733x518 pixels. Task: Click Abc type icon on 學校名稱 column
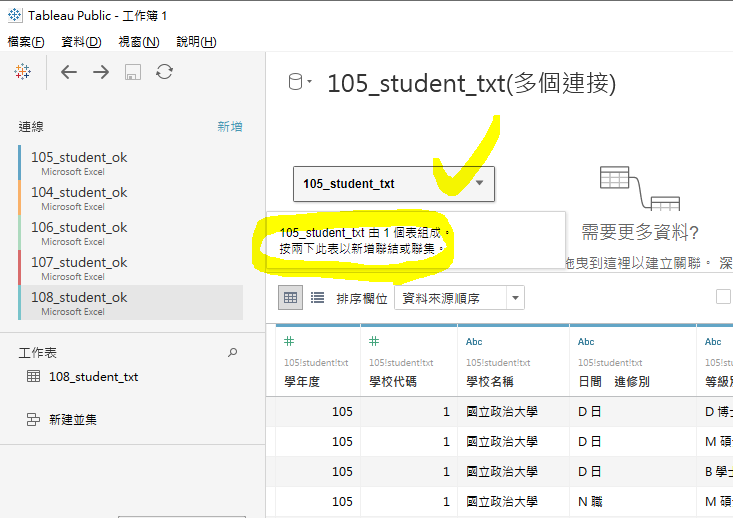coord(474,342)
